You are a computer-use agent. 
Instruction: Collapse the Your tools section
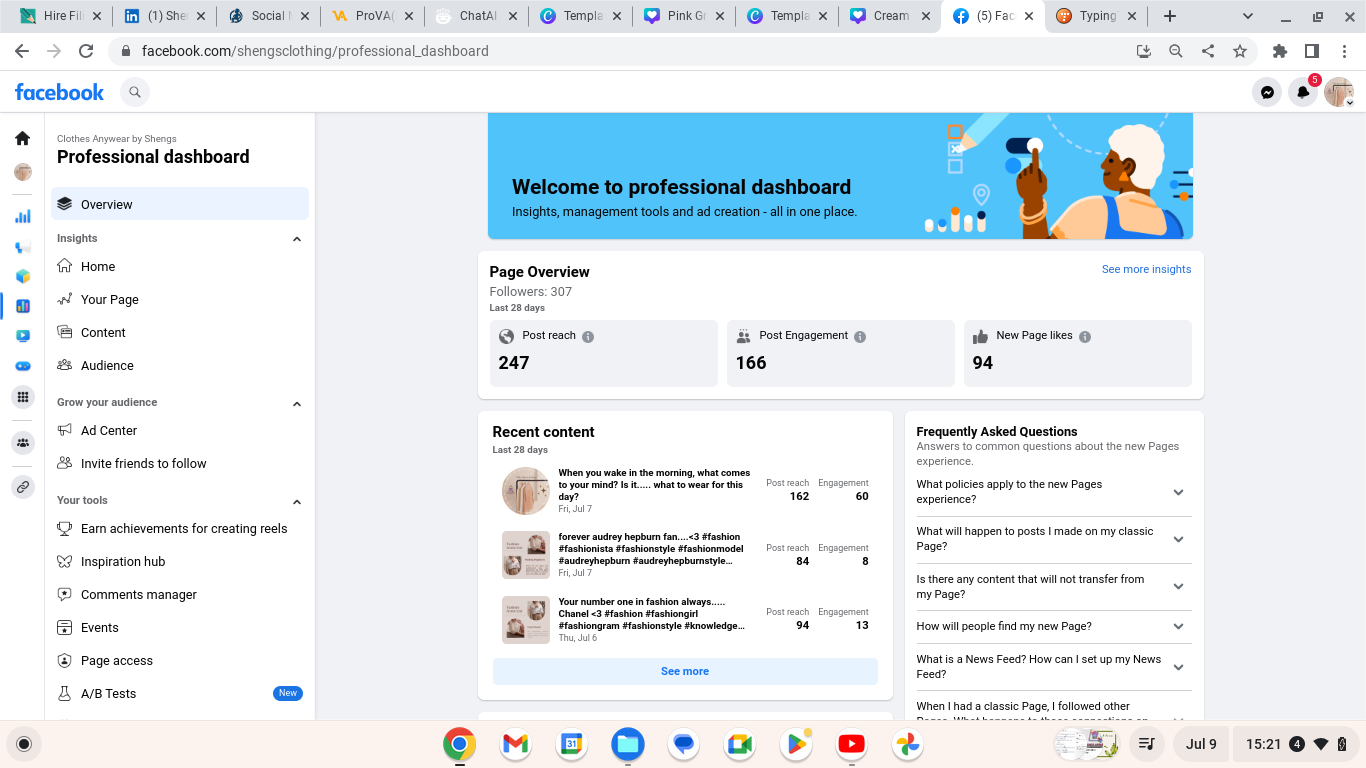(296, 501)
